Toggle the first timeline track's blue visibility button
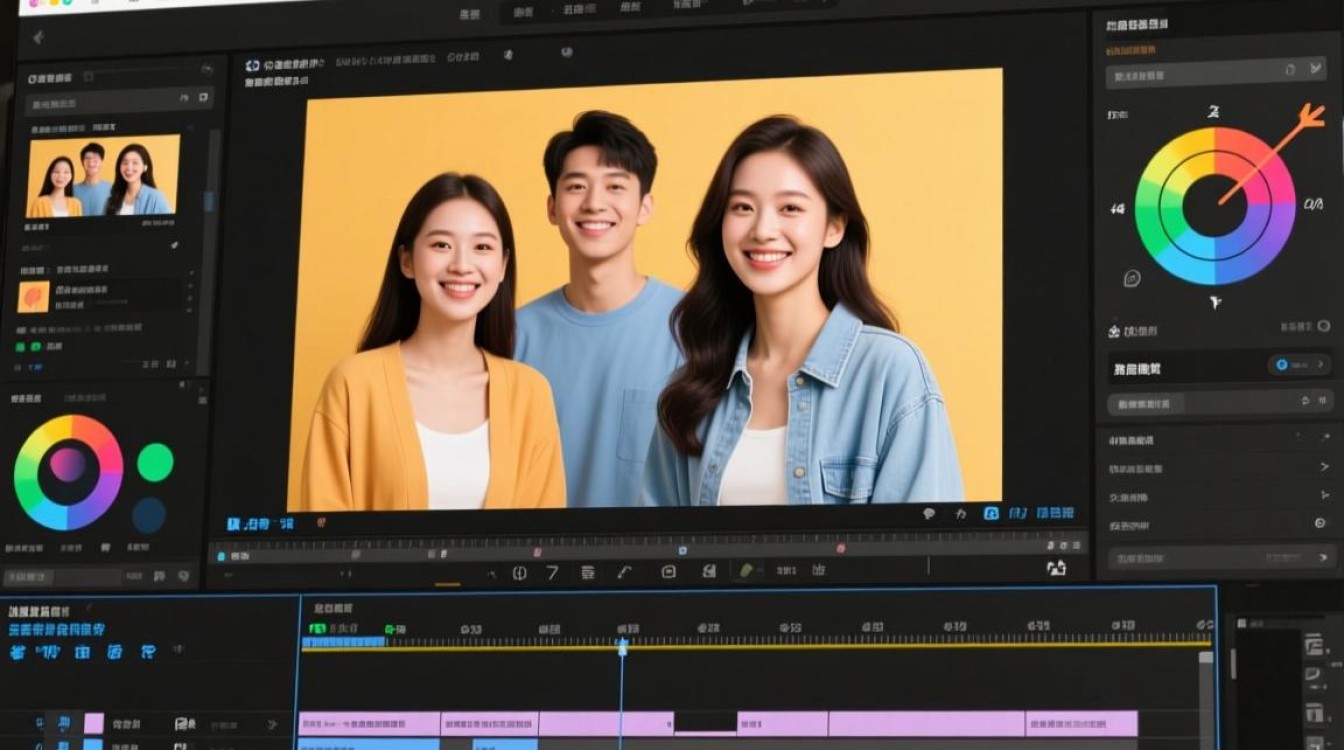1344x750 pixels. [63, 722]
